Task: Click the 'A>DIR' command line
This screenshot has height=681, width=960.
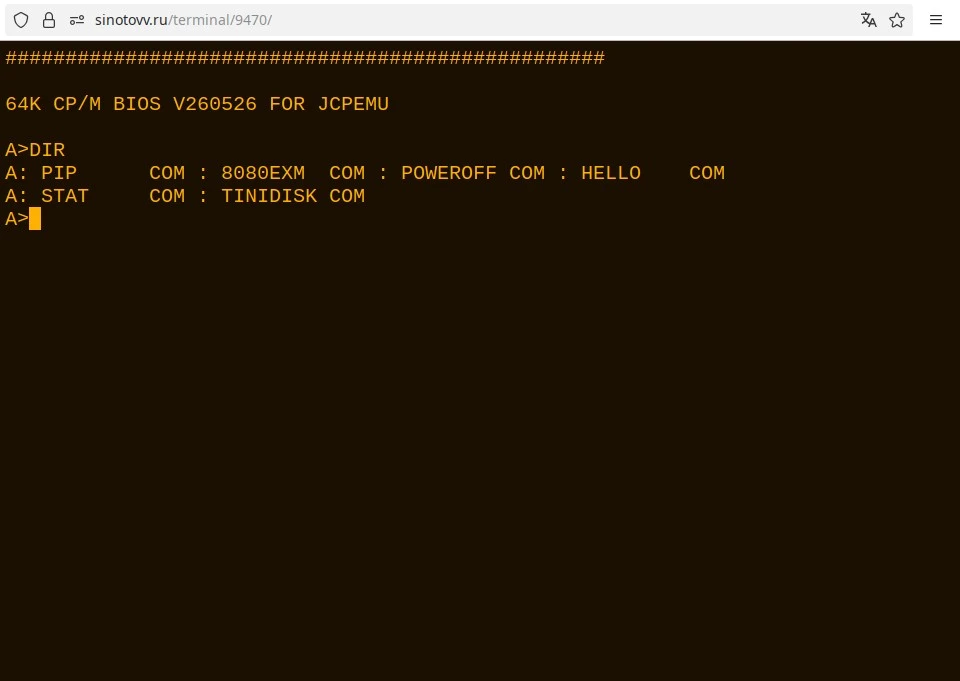Action: (x=35, y=150)
